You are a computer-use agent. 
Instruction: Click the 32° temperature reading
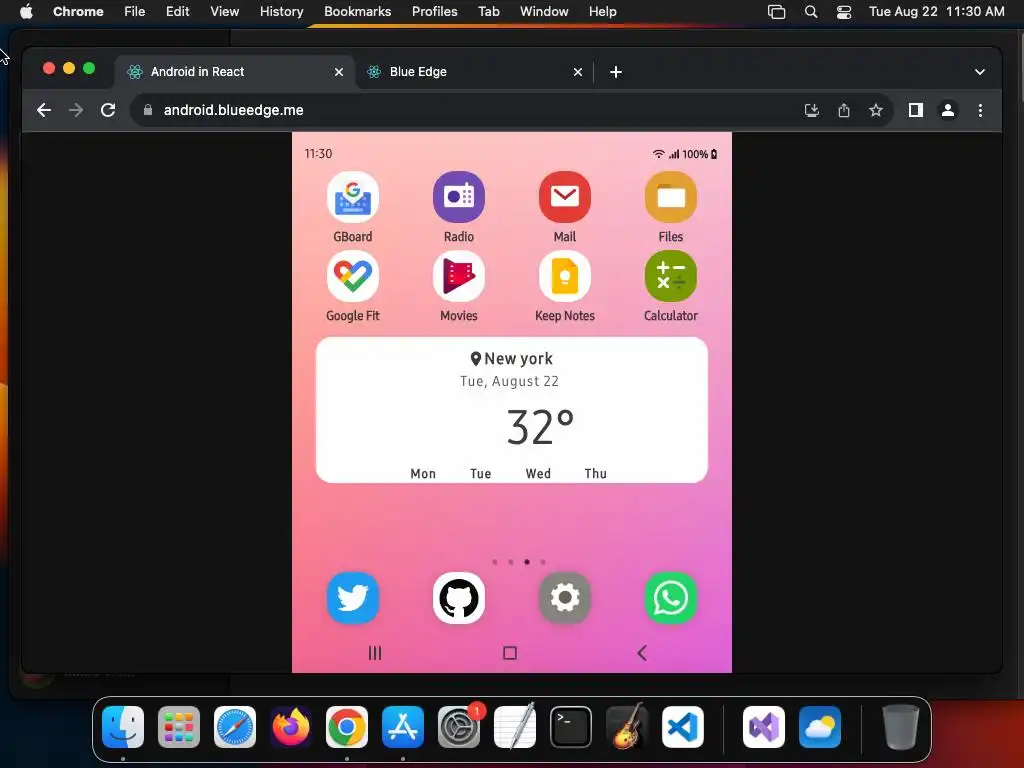tap(540, 428)
